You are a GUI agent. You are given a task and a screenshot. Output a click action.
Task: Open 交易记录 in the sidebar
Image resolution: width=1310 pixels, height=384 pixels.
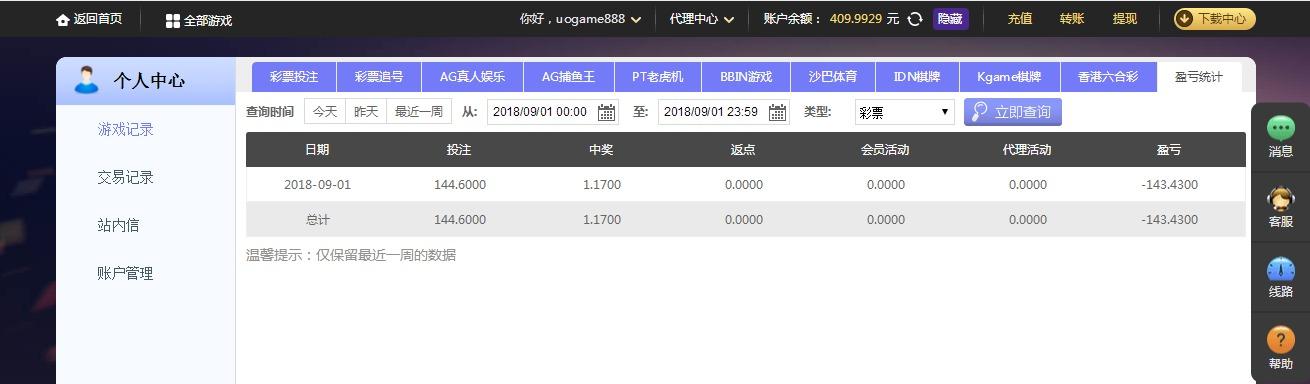pos(126,177)
